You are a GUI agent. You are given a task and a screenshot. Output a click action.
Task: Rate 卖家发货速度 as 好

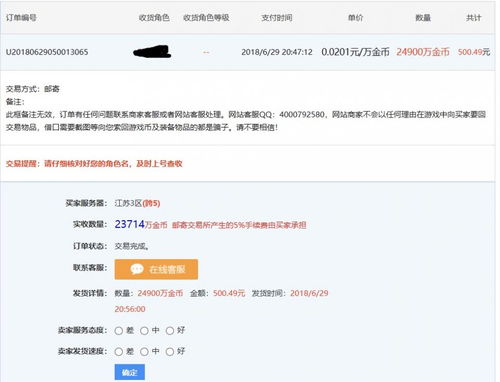(x=170, y=352)
